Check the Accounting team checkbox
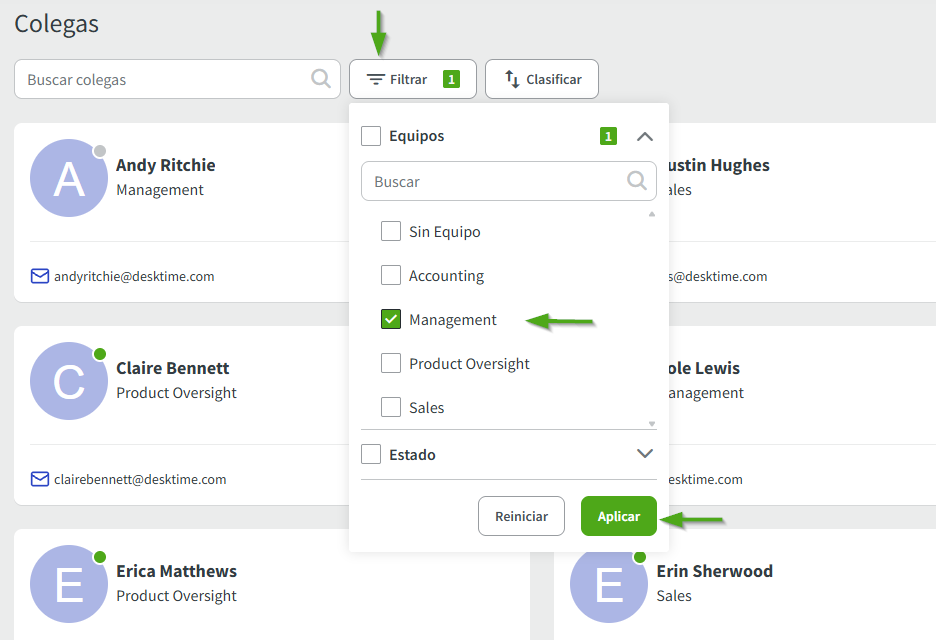 click(x=391, y=276)
